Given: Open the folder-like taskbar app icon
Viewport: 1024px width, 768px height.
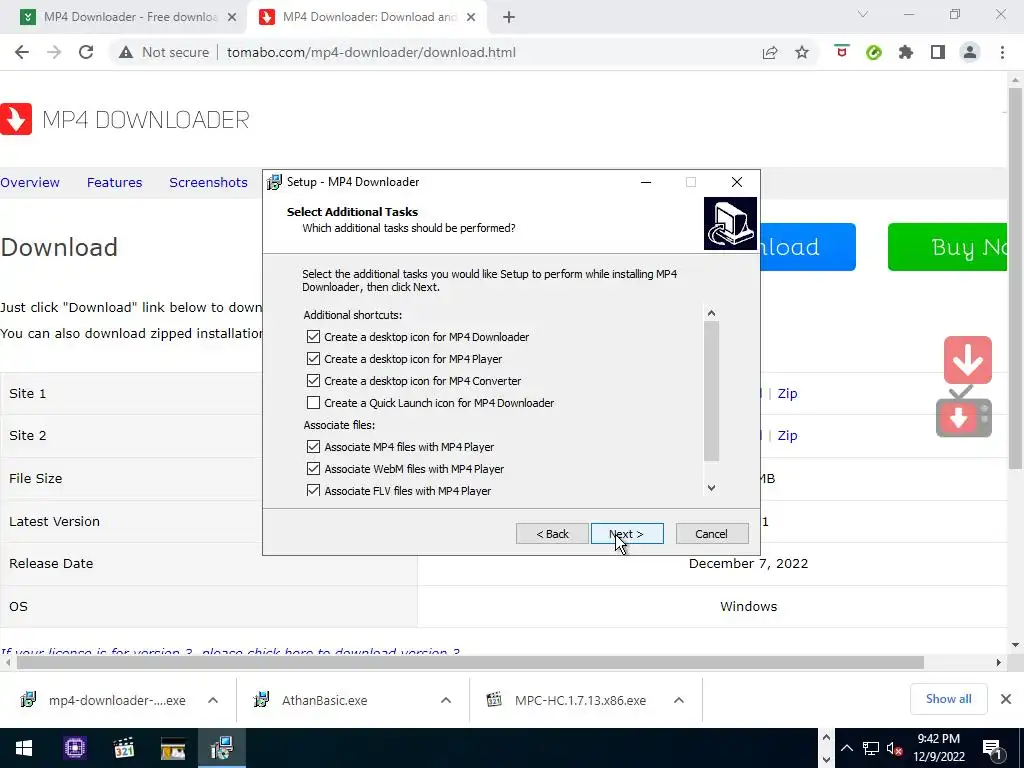Looking at the screenshot, I should [x=172, y=748].
